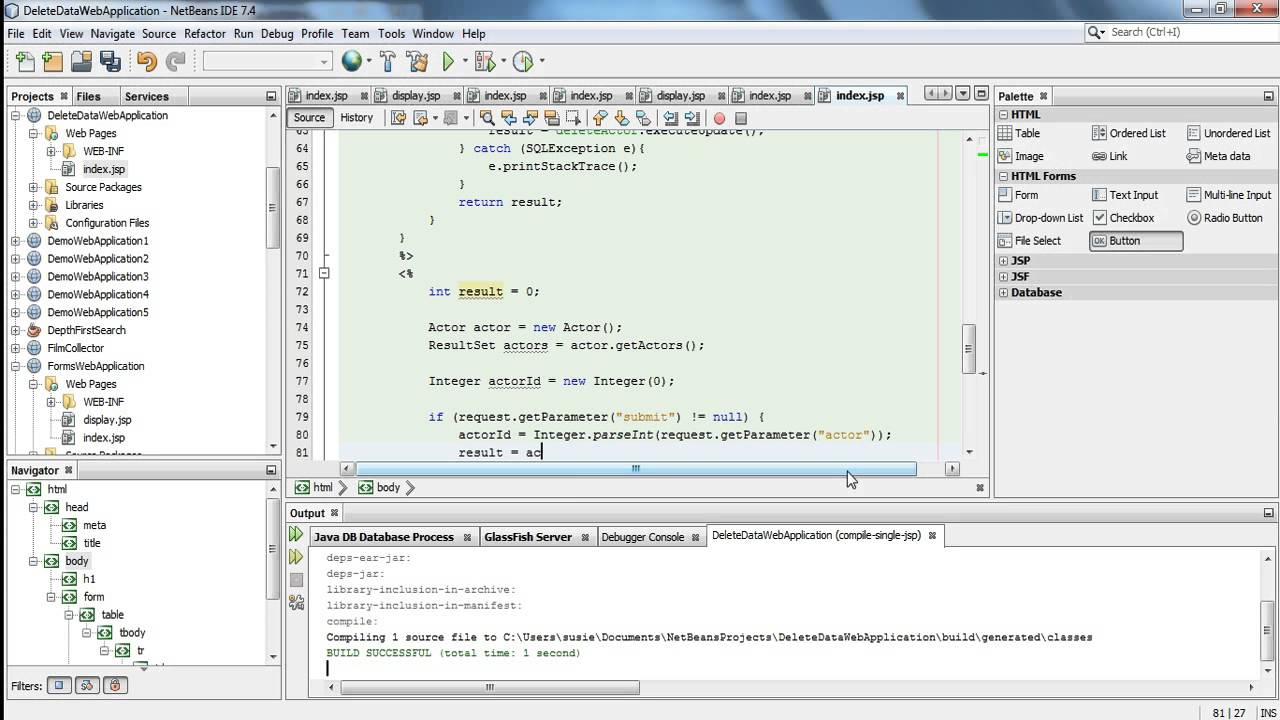This screenshot has width=1280, height=720.
Task: Click Find Previous Occurrence icon
Action: point(510,118)
